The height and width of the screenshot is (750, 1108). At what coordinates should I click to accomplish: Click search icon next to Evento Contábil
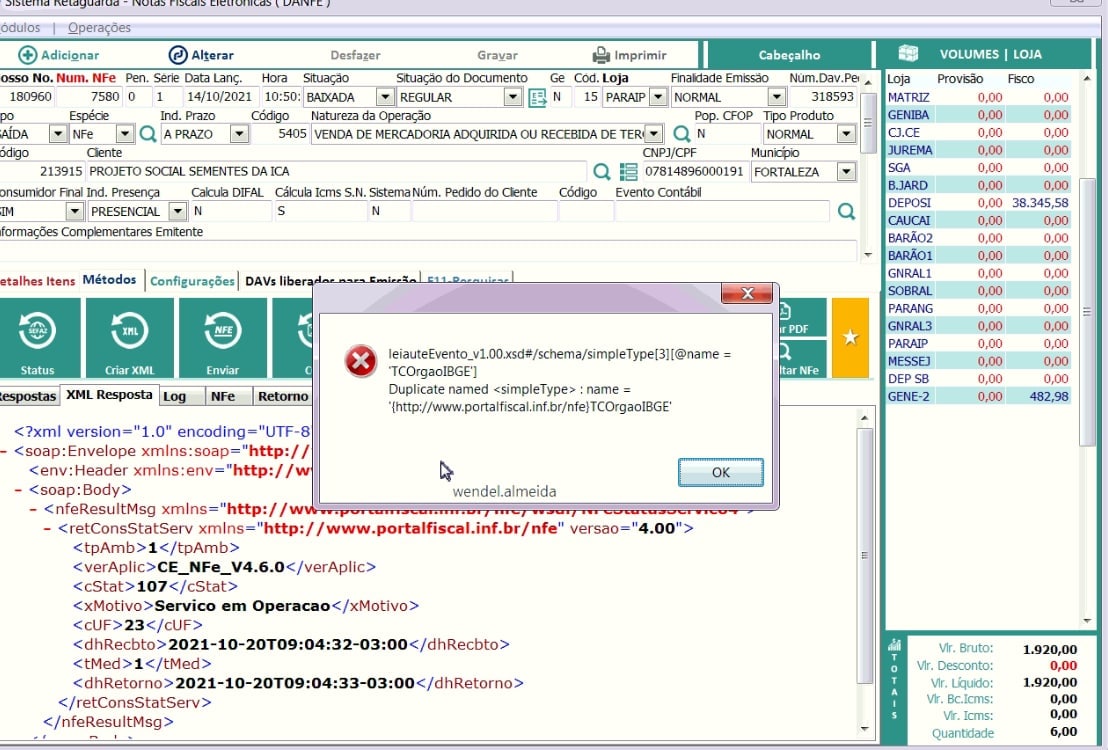point(846,211)
